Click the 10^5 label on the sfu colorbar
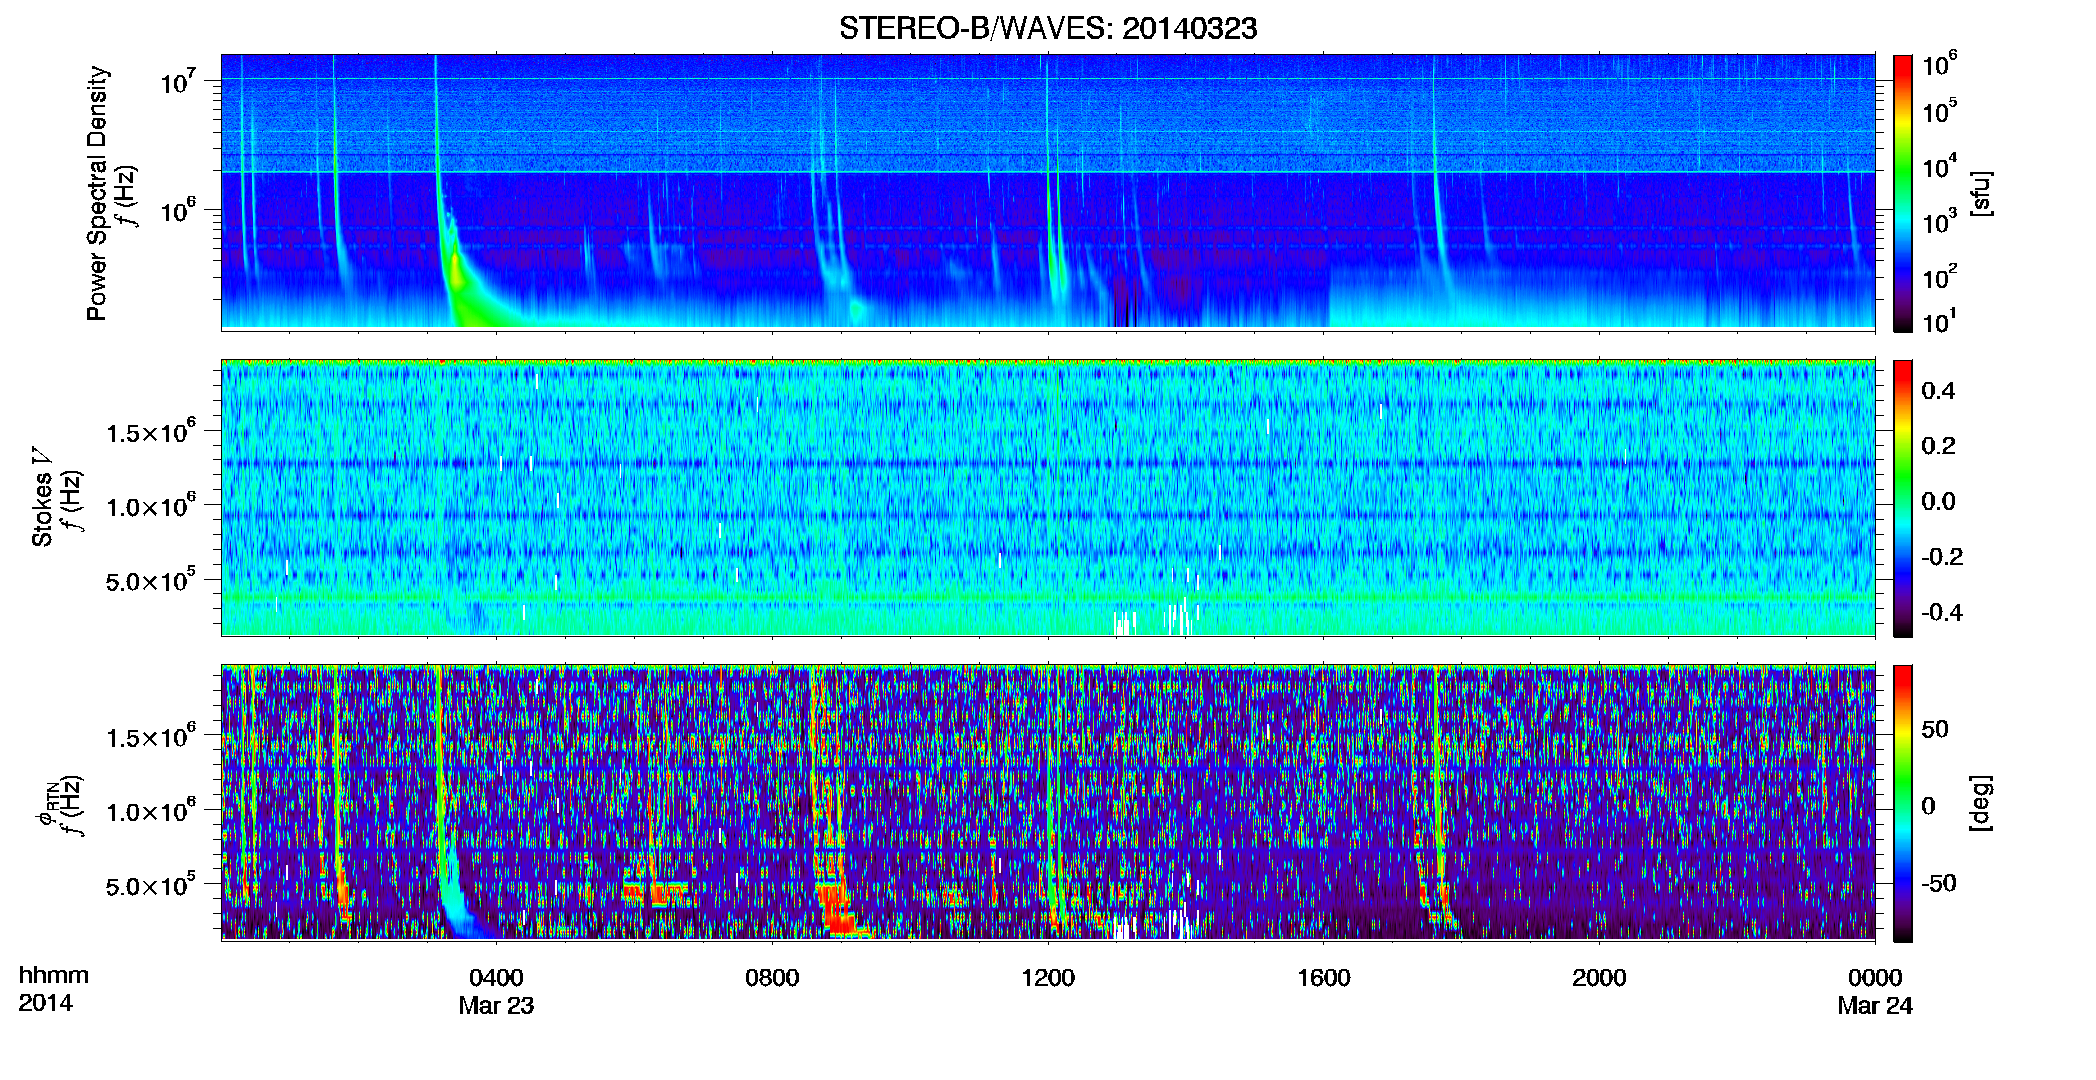 point(1940,111)
